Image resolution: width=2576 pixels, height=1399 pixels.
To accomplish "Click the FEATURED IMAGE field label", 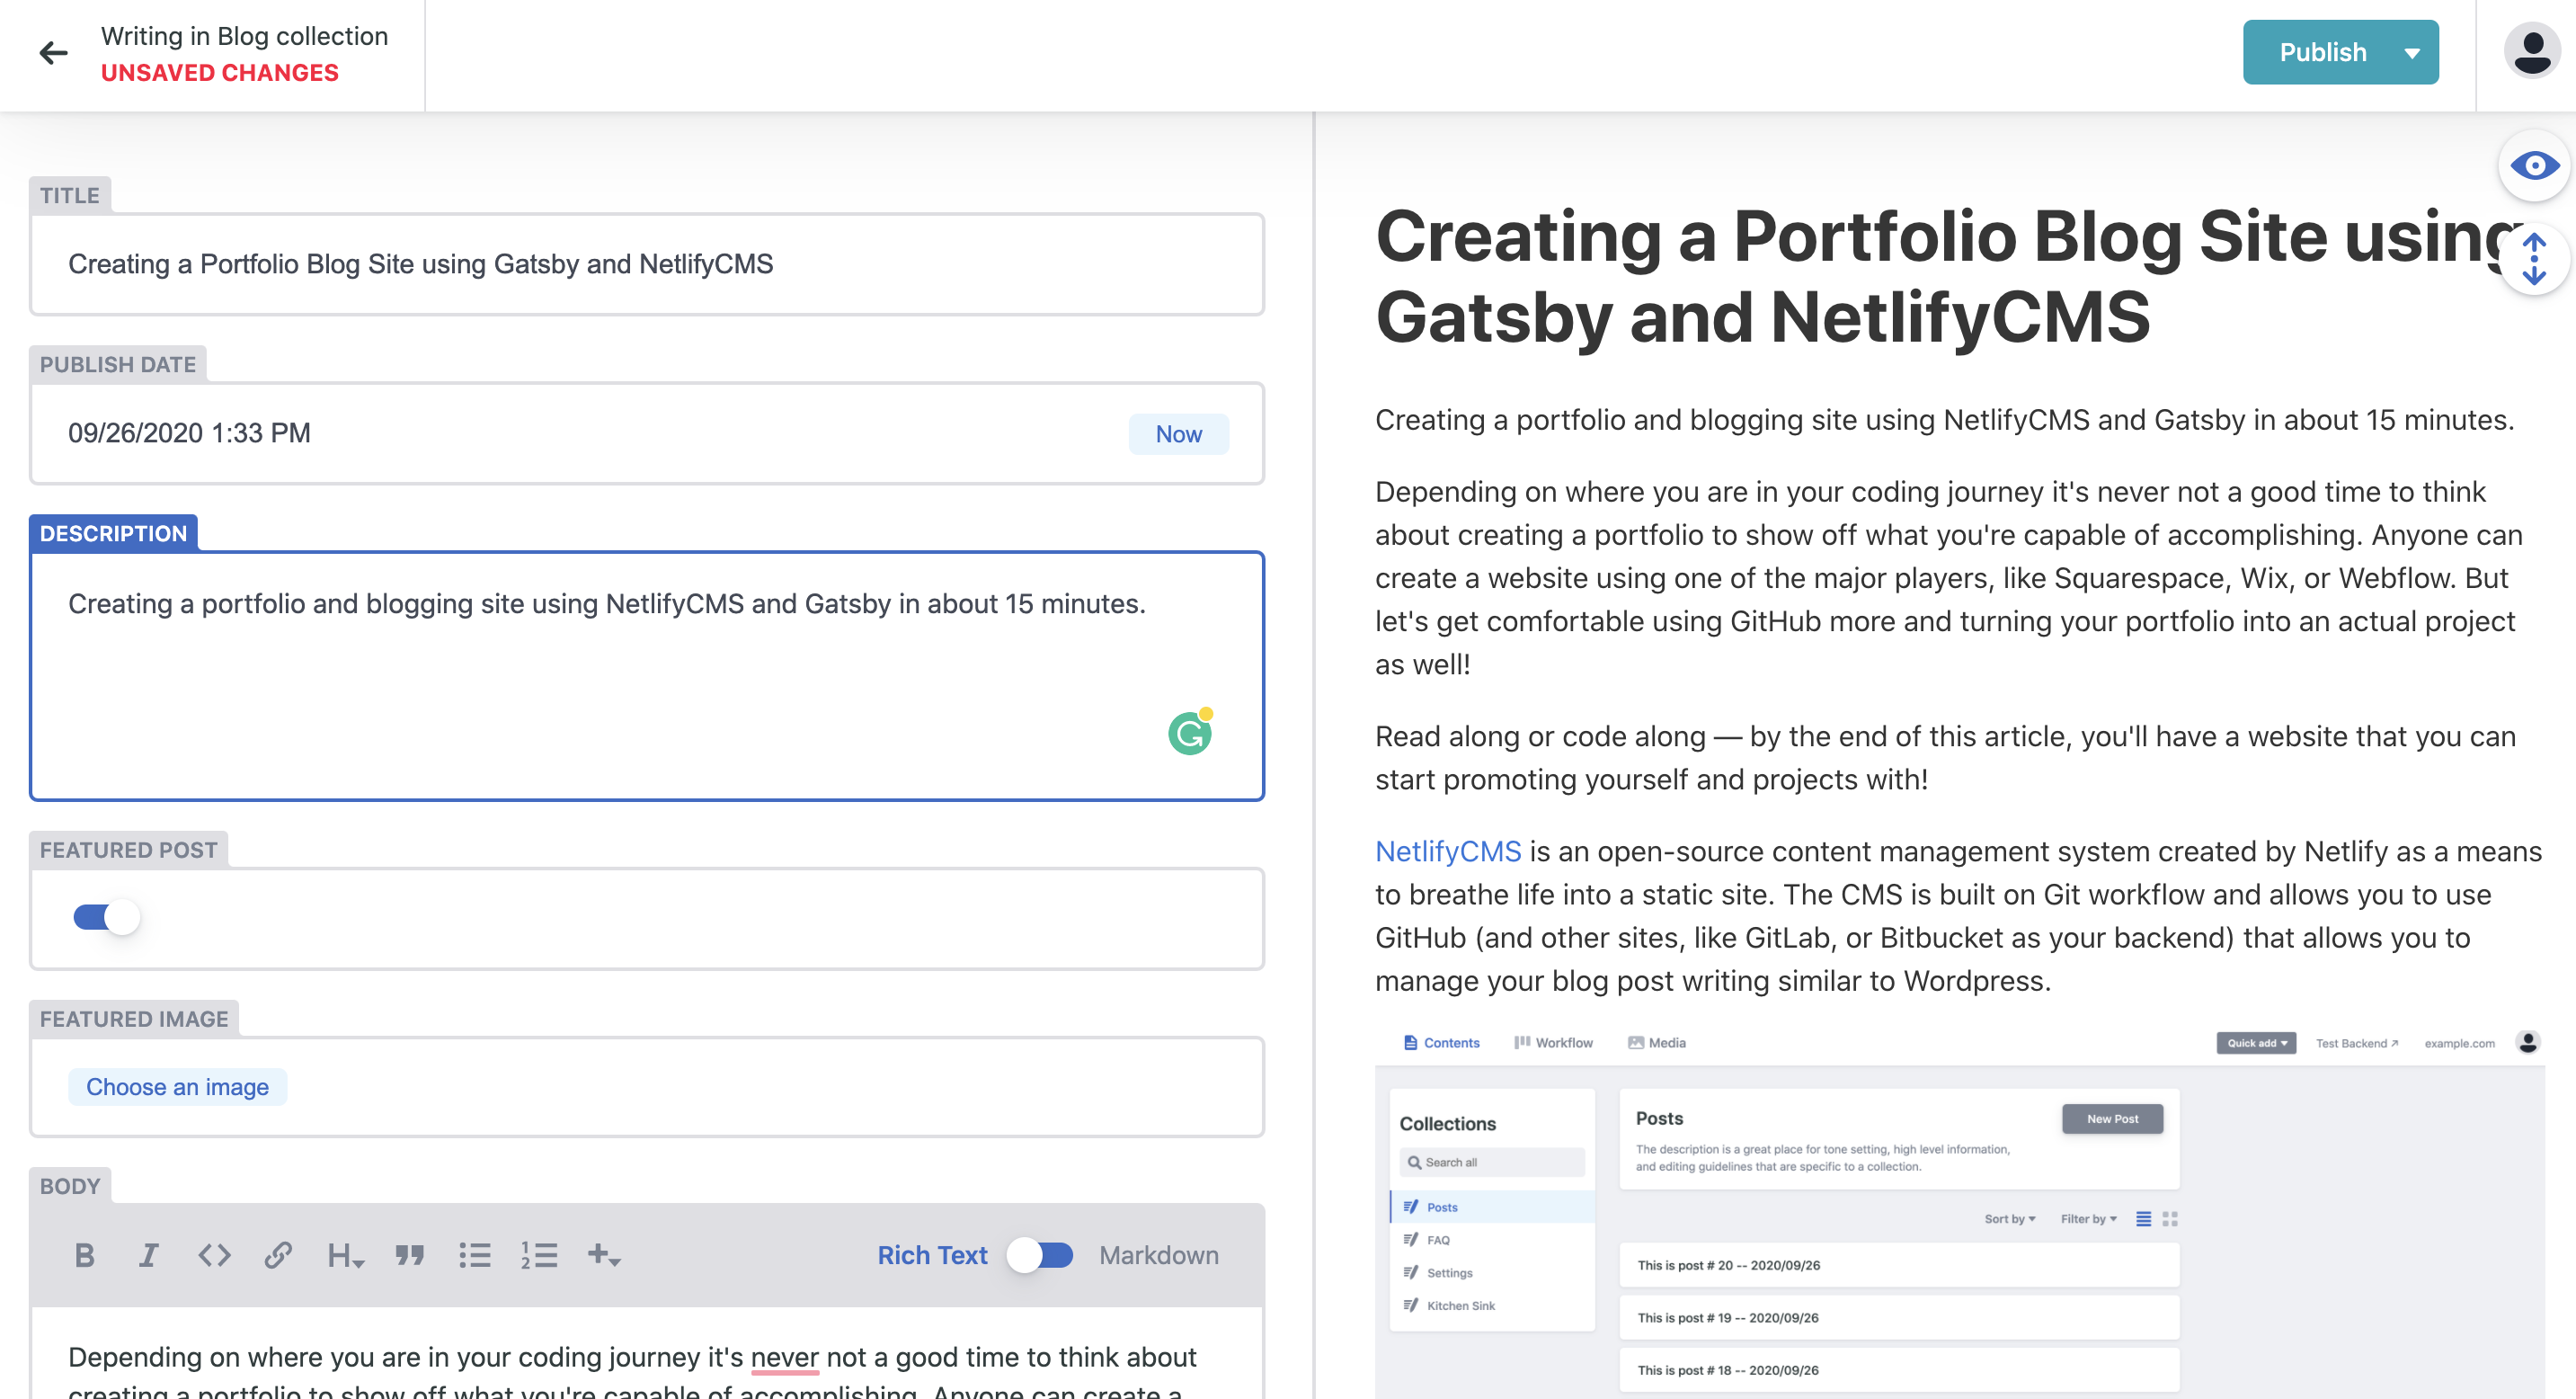I will pyautogui.click(x=134, y=1018).
